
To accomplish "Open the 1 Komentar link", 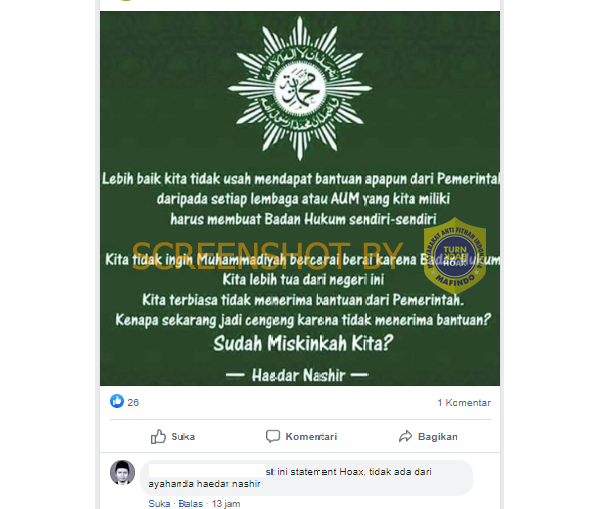I will coord(464,403).
